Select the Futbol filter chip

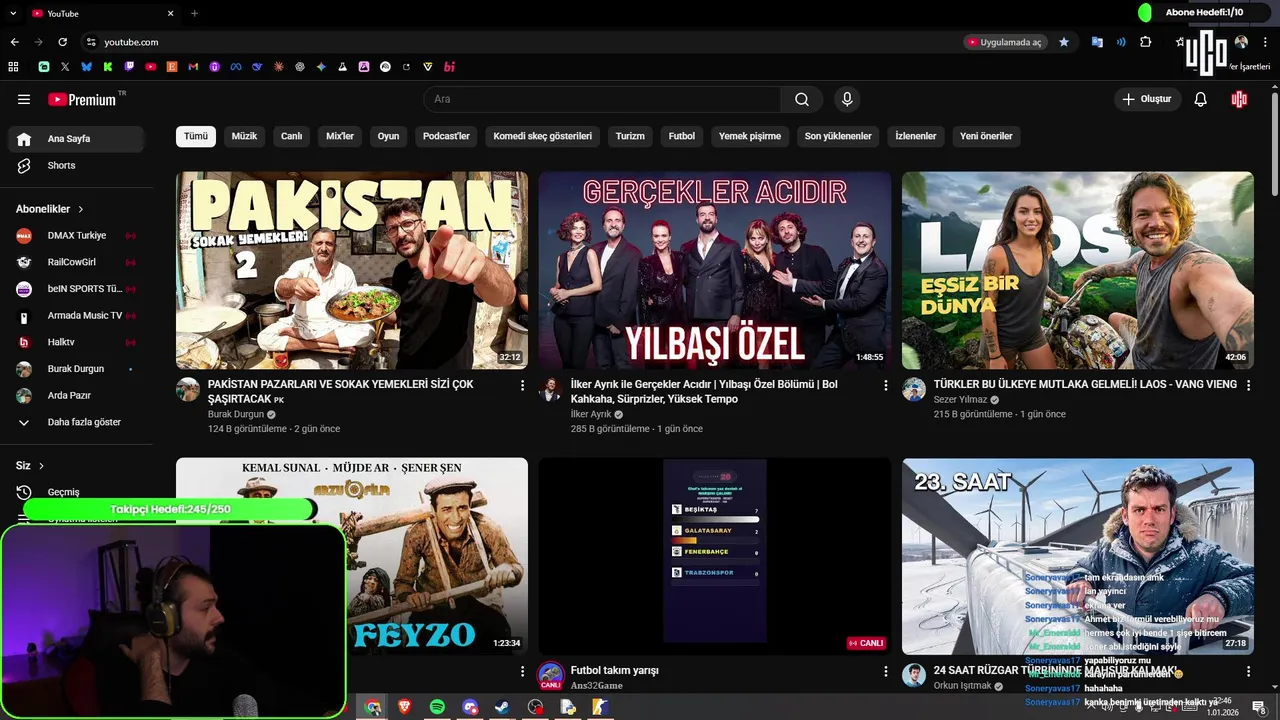[x=682, y=136]
